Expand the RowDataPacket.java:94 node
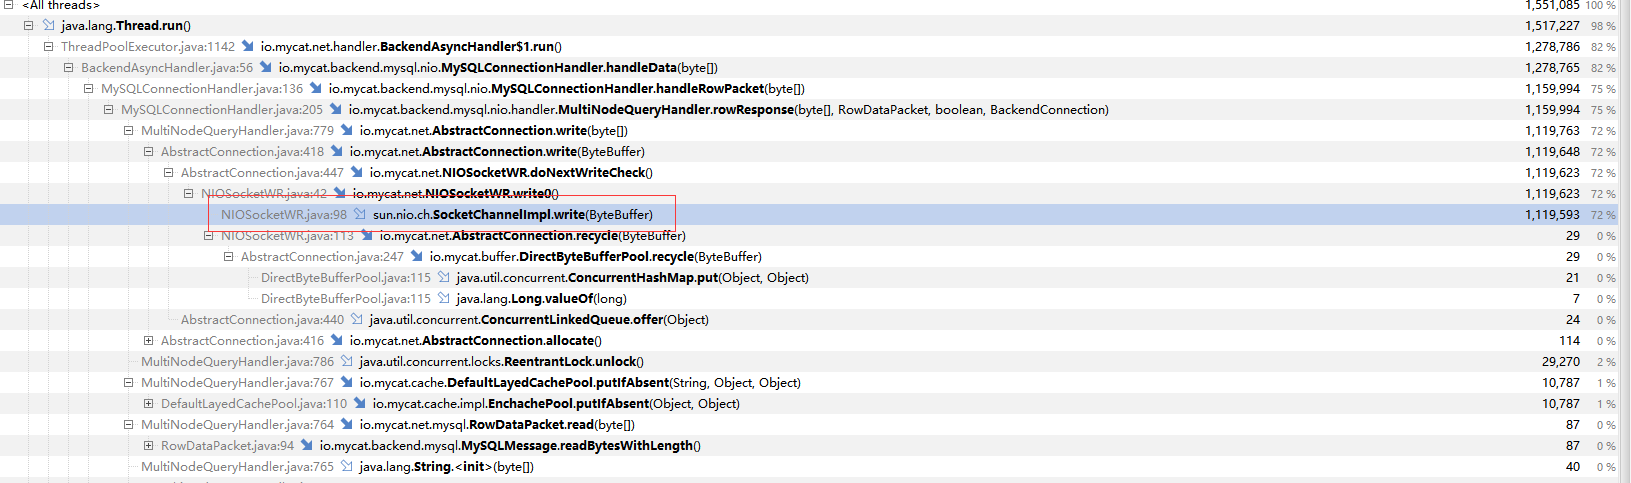Screen dimensions: 1631x483 [148, 446]
